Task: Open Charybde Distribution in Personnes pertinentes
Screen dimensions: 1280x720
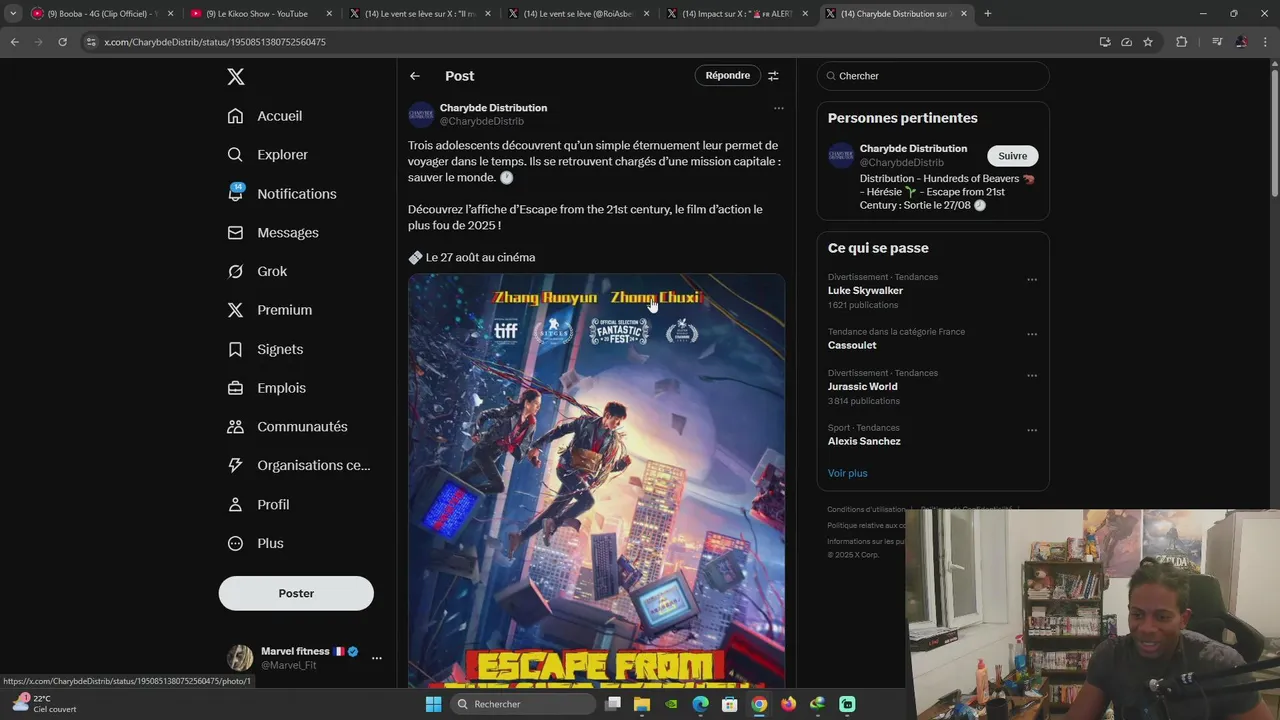Action: (x=913, y=149)
